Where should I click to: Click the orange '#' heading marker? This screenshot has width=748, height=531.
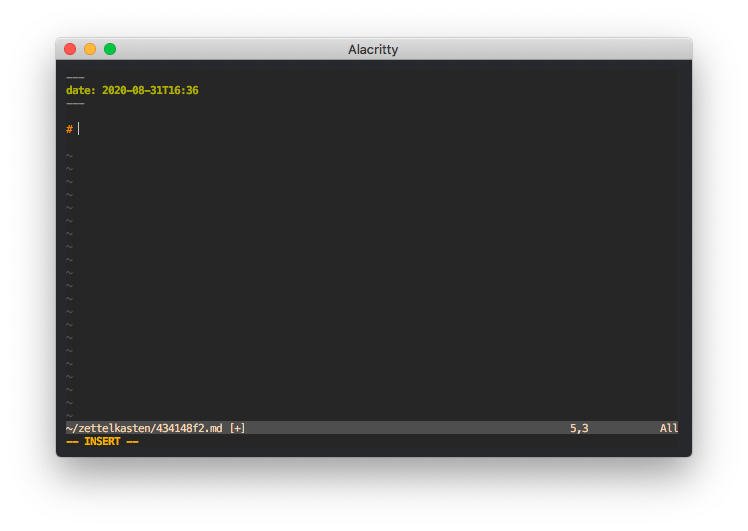coord(69,129)
